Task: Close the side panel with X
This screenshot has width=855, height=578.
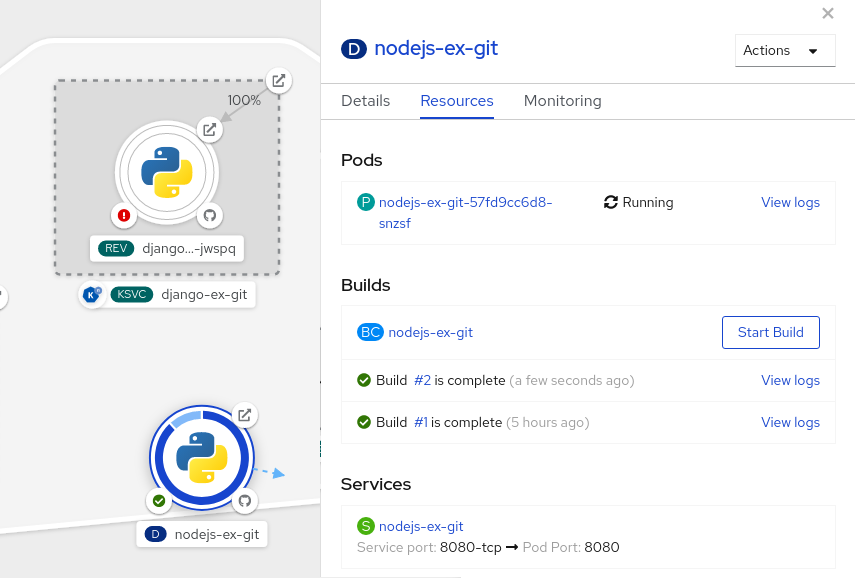Action: [827, 13]
